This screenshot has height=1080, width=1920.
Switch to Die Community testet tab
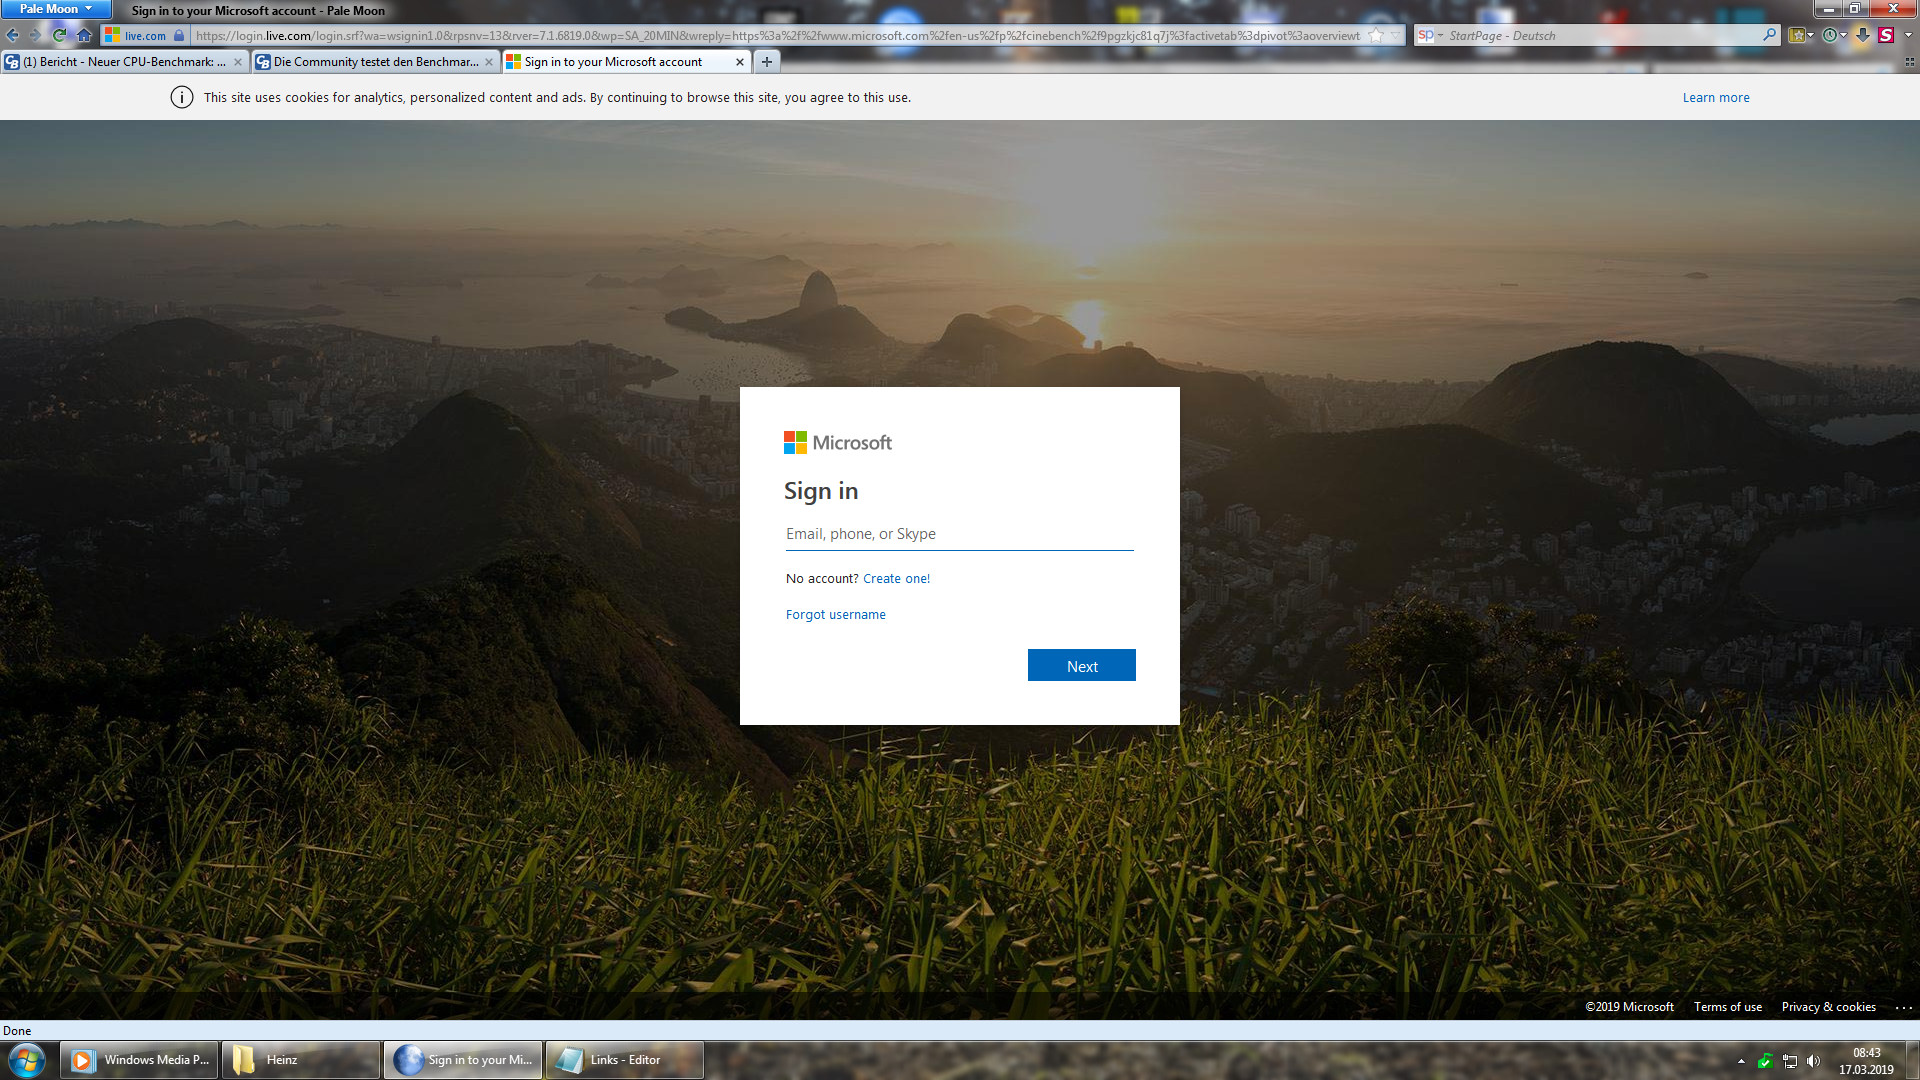pos(370,62)
